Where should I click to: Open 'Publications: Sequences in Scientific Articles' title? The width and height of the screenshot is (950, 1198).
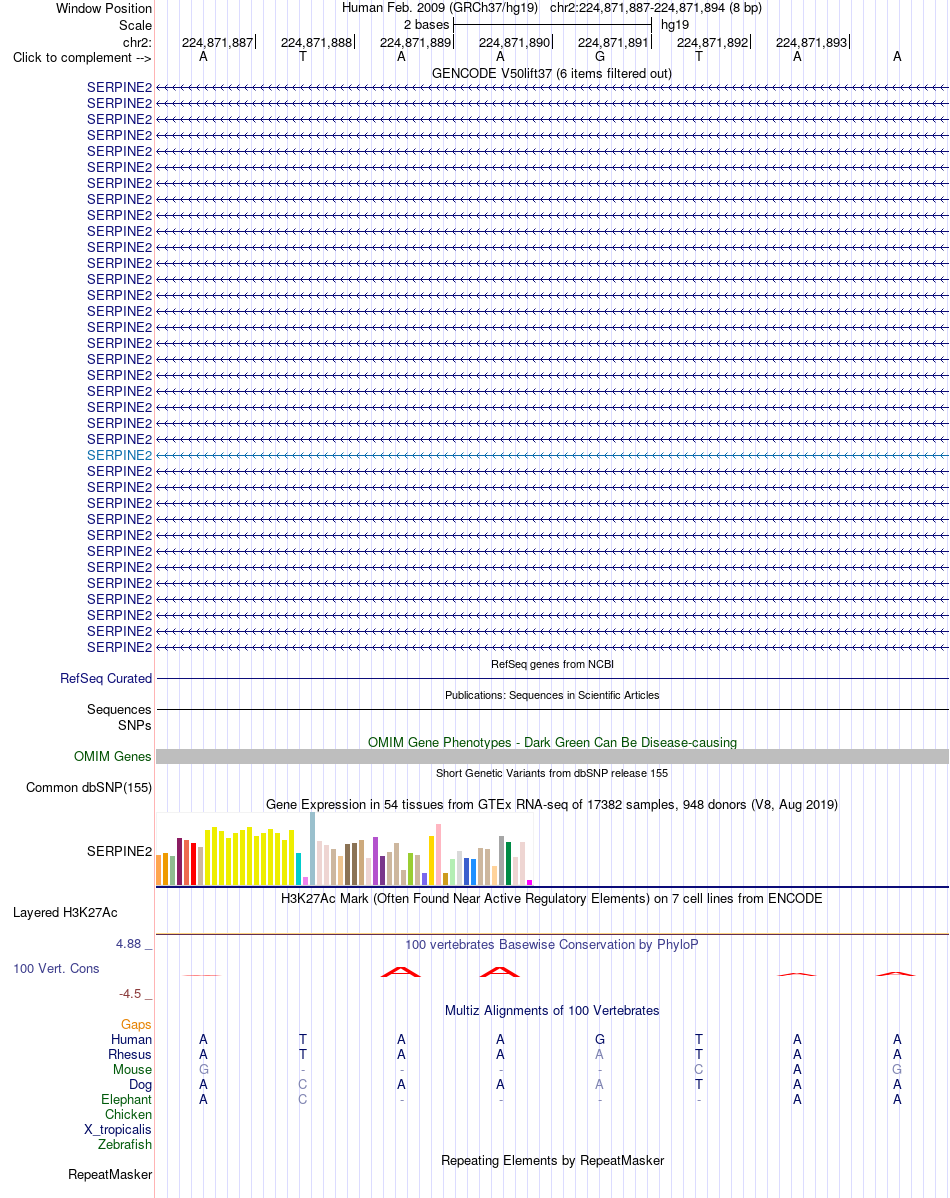552,695
